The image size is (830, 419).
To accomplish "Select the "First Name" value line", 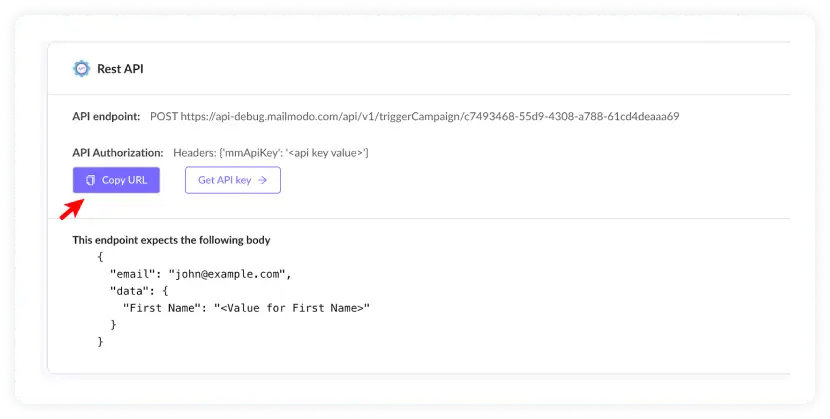I will pos(246,308).
